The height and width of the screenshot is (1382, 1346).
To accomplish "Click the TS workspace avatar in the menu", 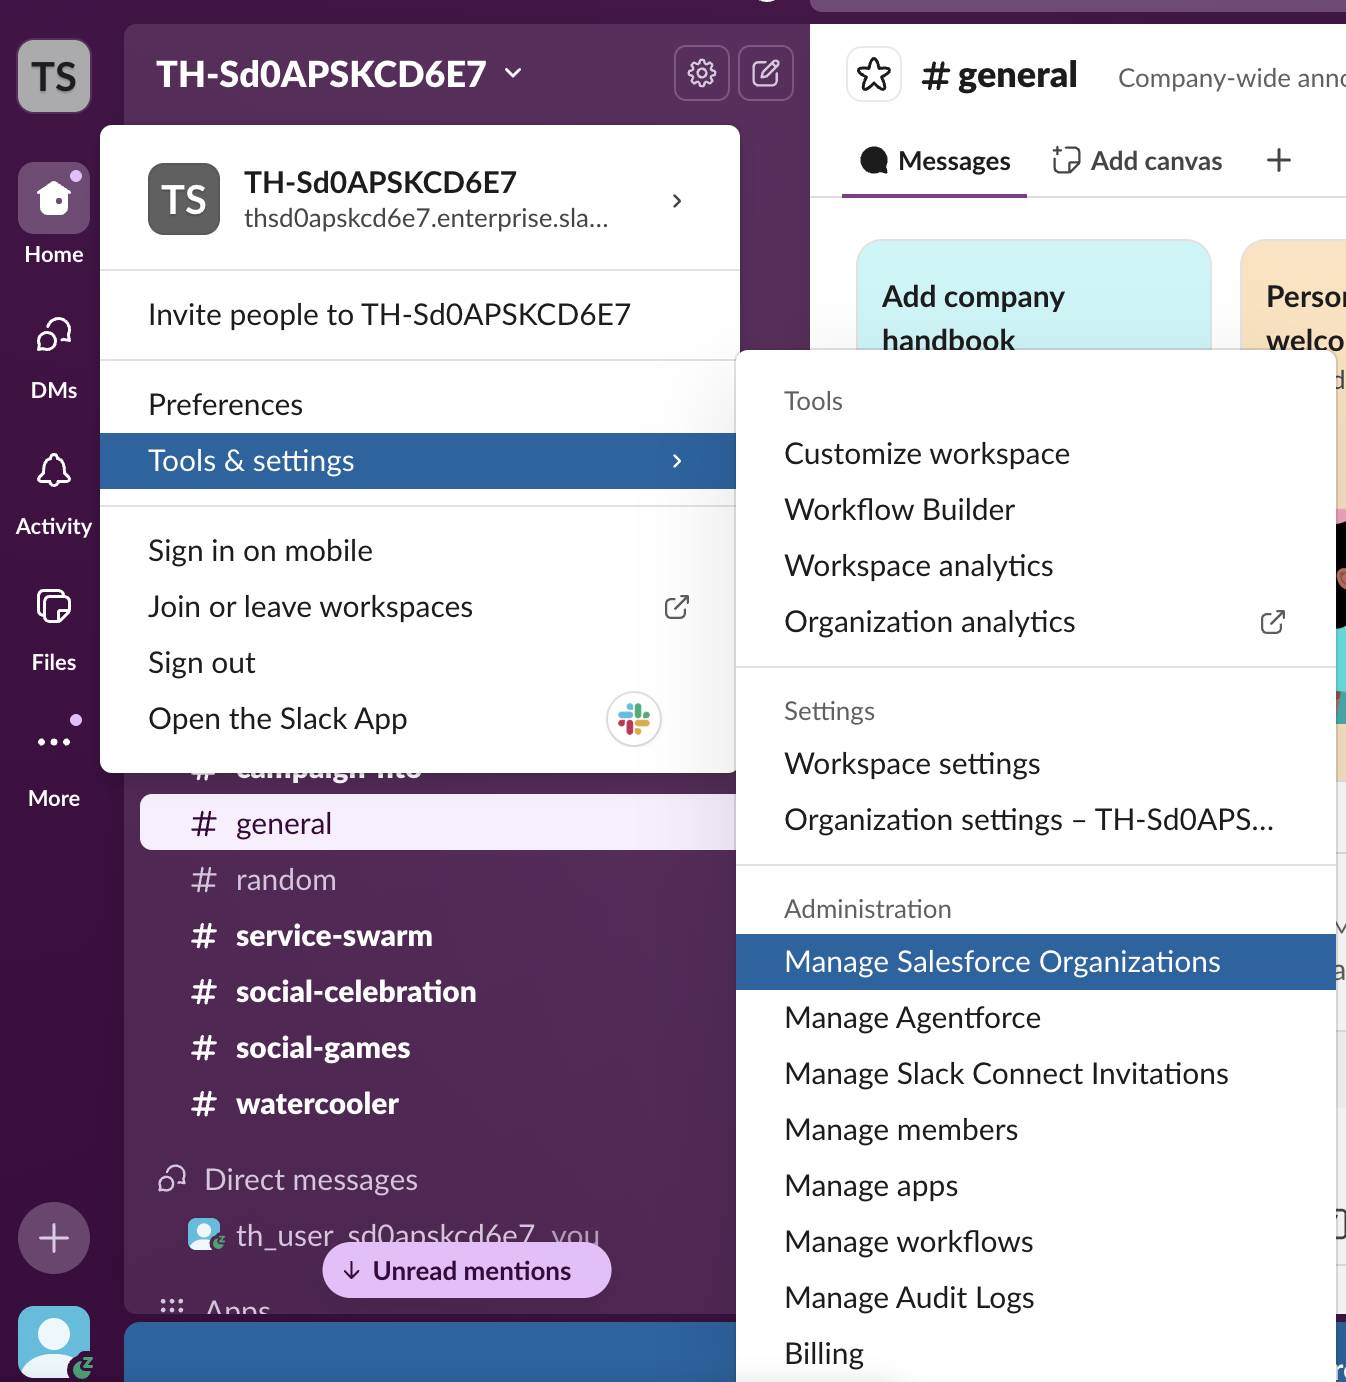I will point(184,199).
